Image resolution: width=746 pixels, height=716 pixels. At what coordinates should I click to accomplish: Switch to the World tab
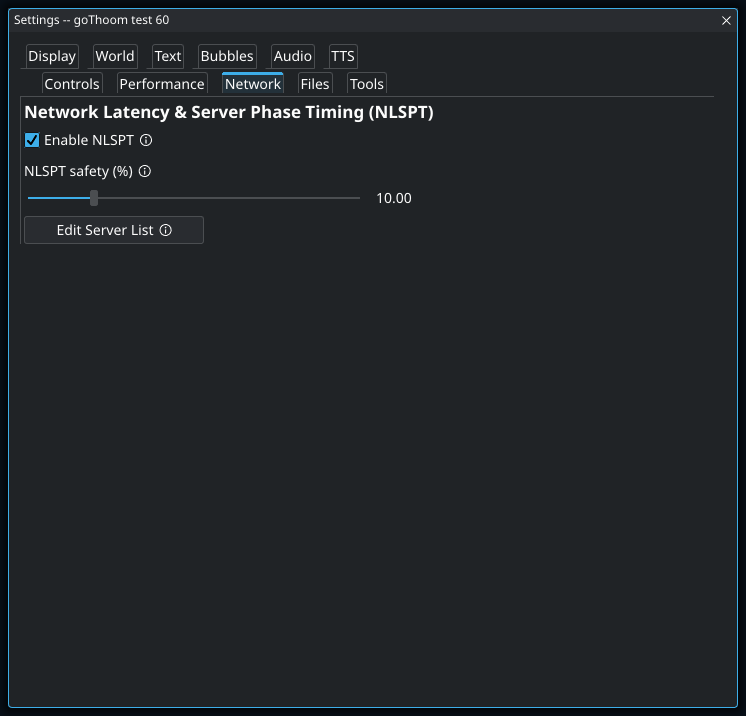point(115,56)
